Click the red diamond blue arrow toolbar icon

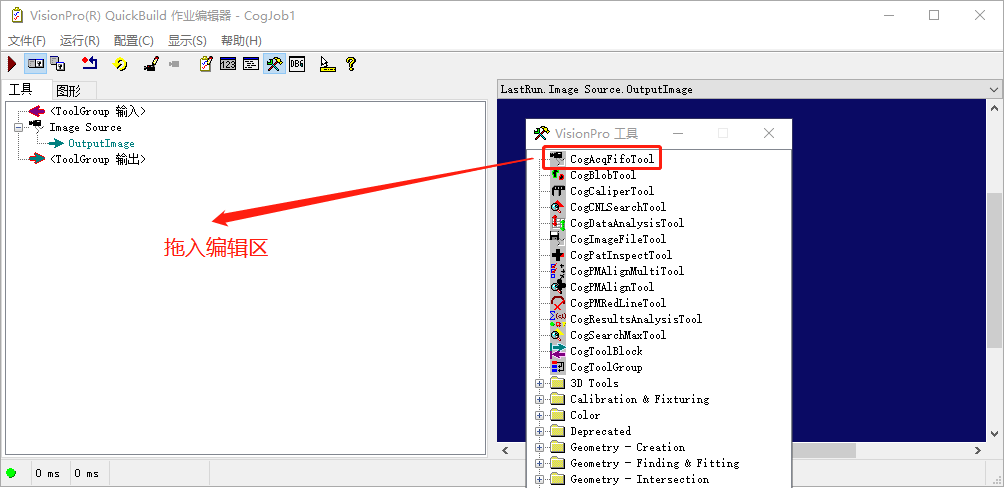(x=90, y=63)
